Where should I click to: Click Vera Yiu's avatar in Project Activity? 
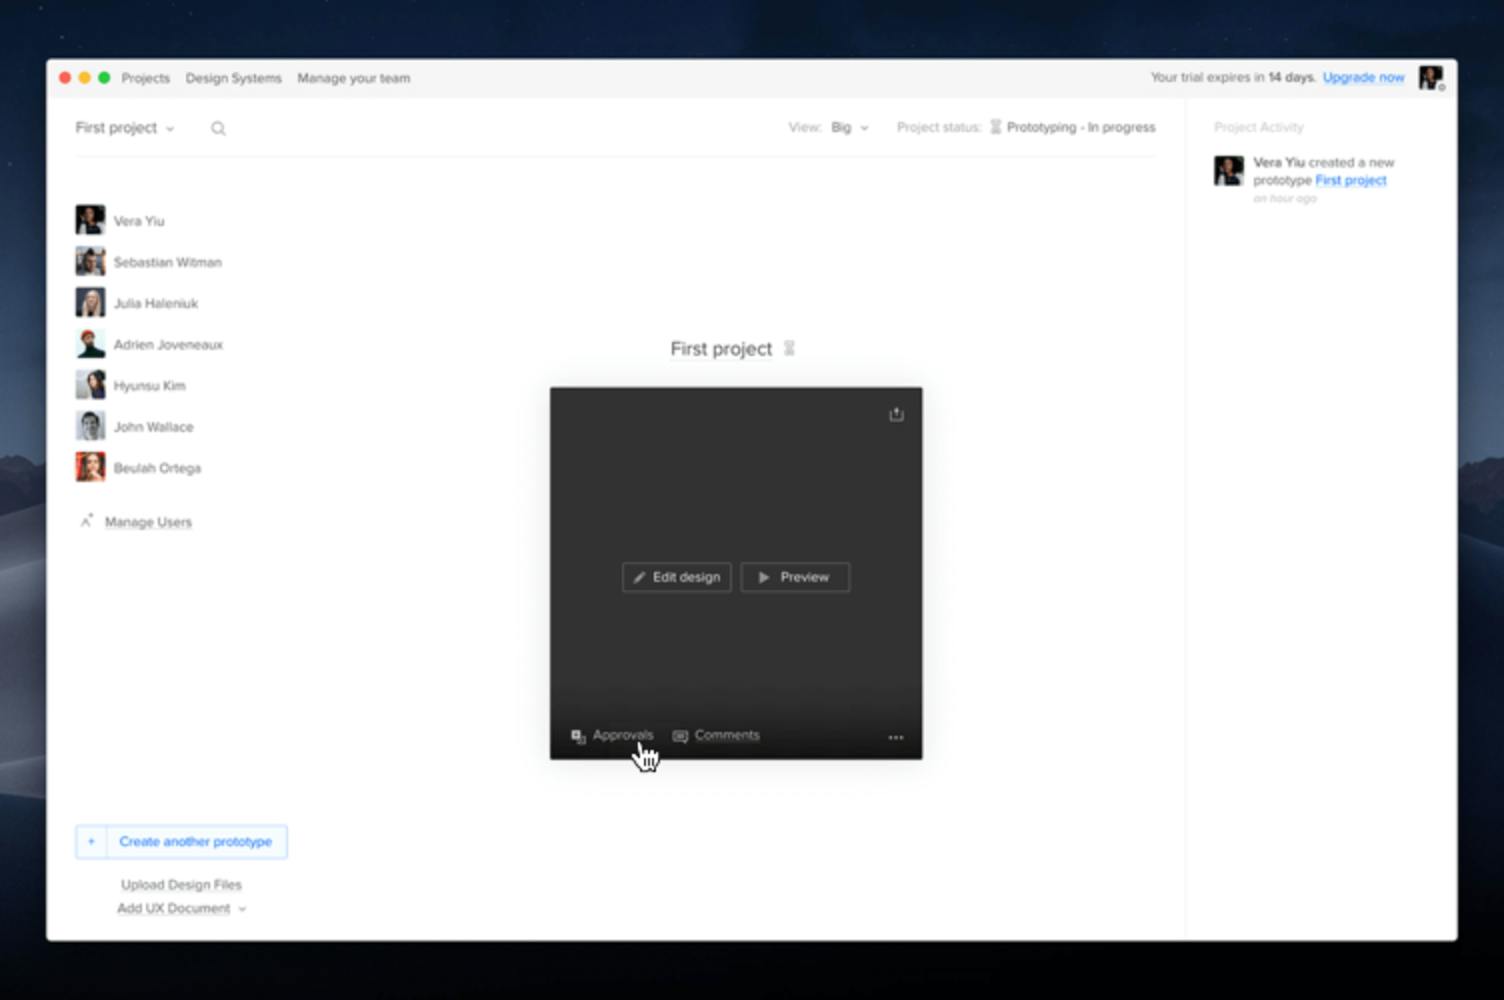(x=1227, y=170)
